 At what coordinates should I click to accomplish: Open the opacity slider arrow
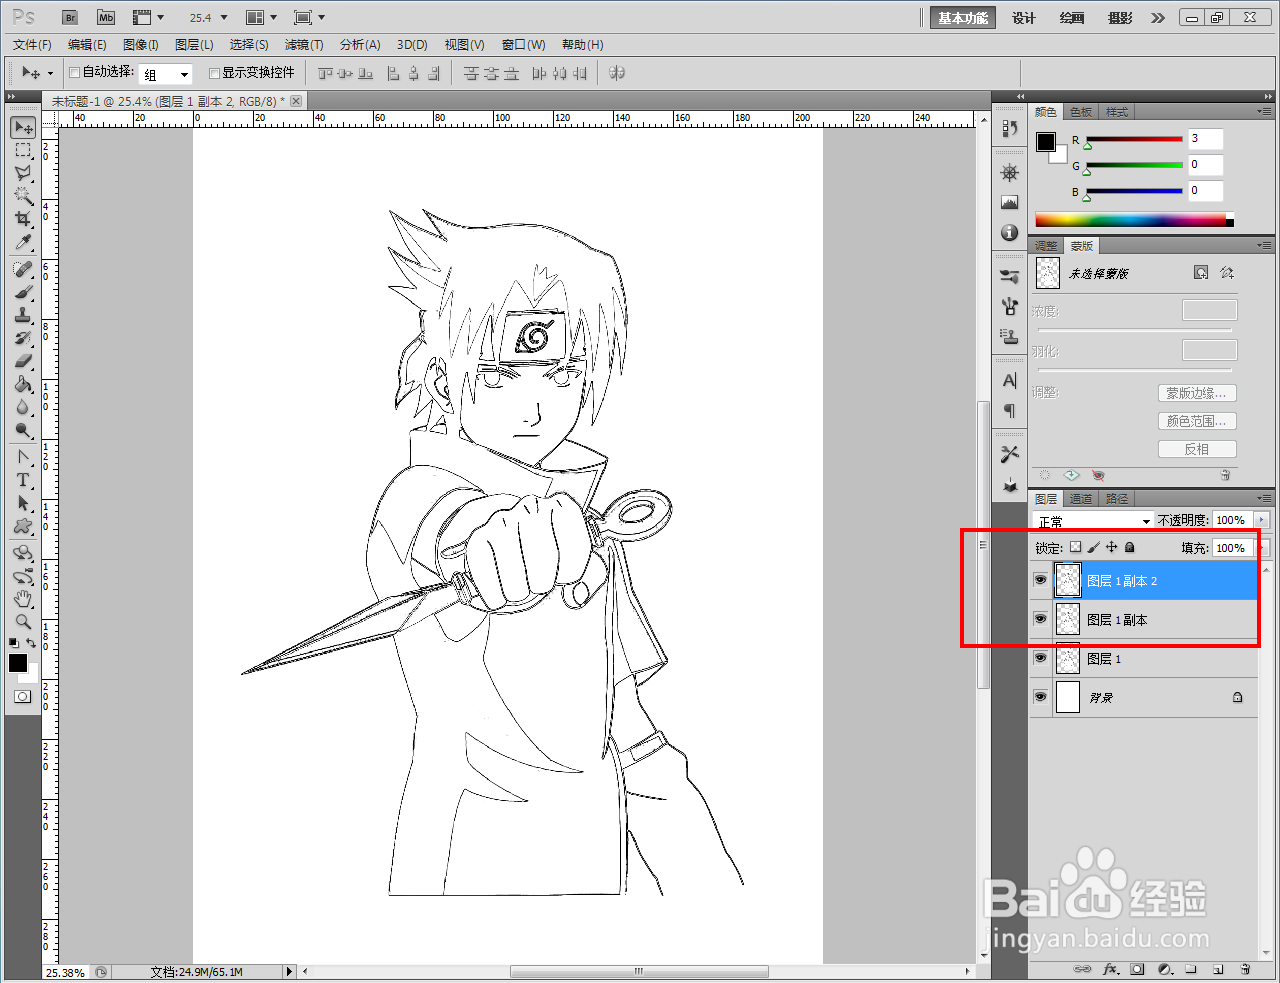tap(1261, 520)
